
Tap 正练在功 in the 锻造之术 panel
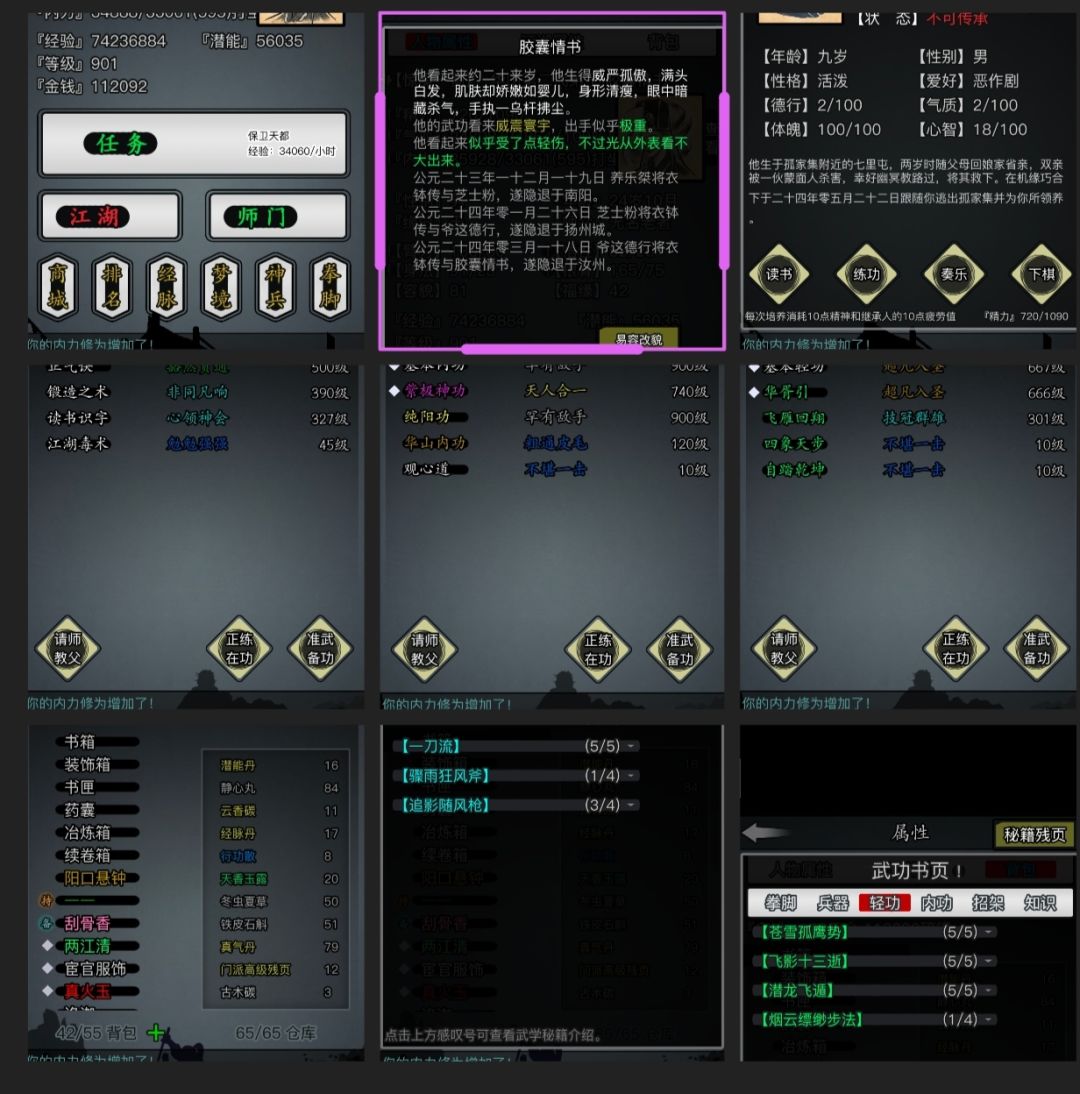click(x=239, y=648)
